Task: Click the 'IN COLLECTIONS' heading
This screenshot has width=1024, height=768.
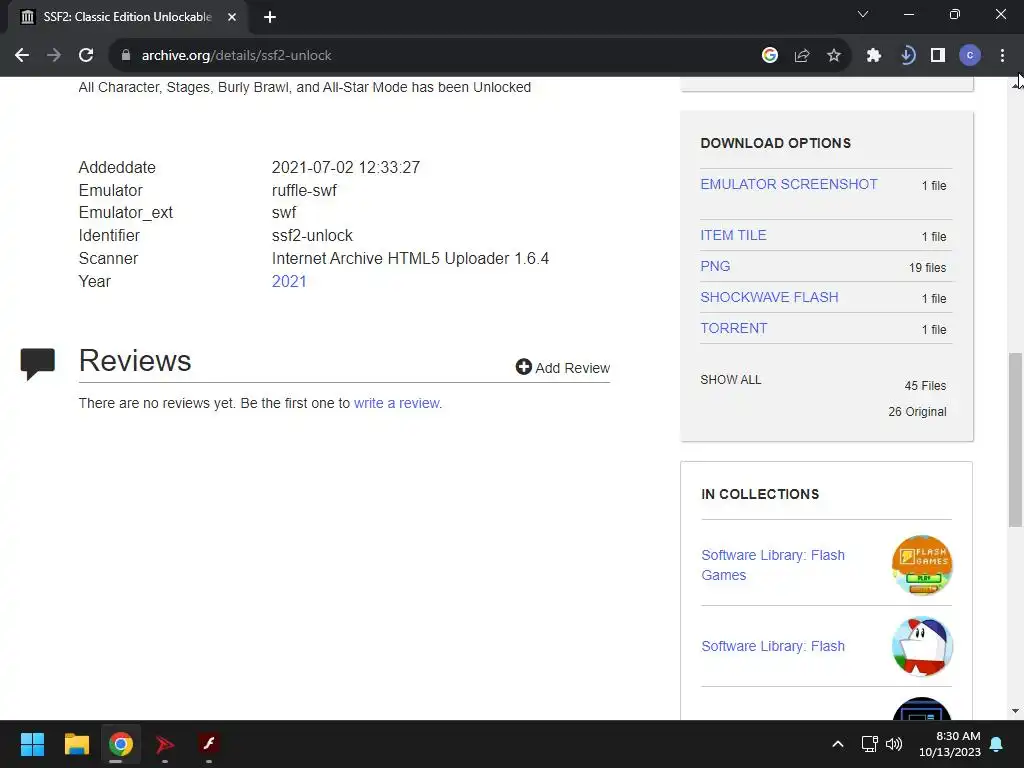Action: pos(760,494)
